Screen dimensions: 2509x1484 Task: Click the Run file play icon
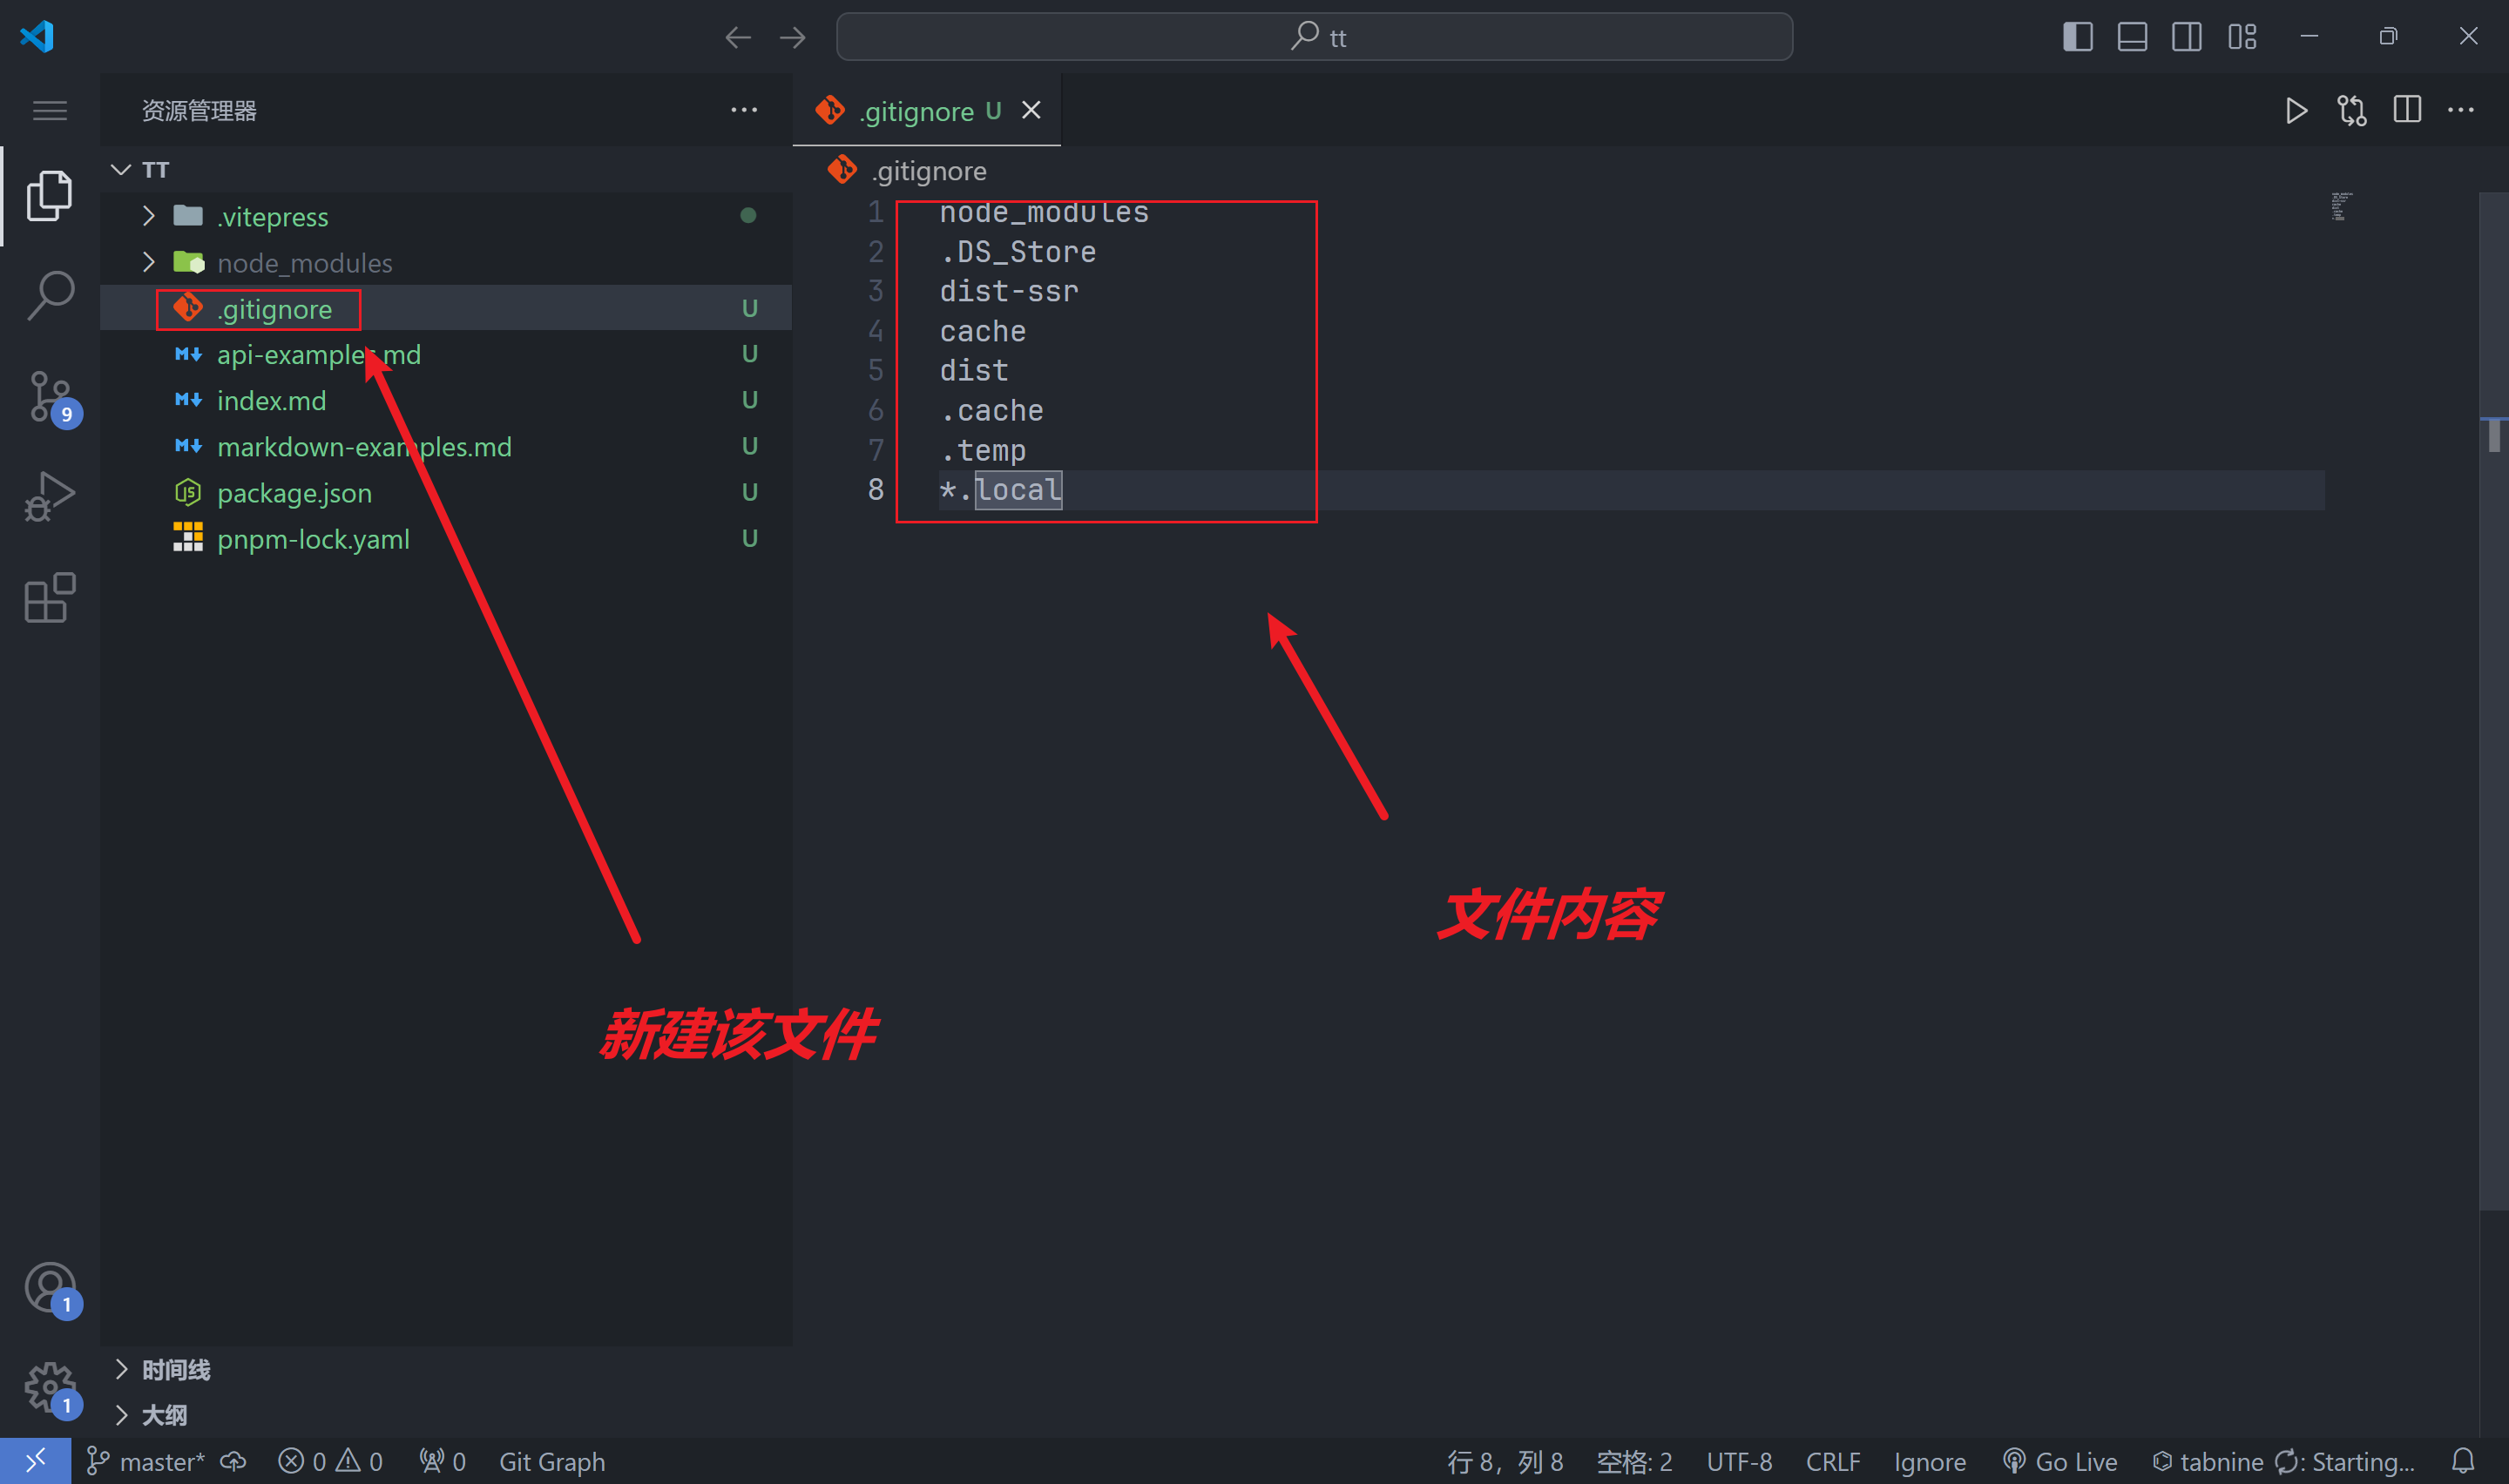2296,110
